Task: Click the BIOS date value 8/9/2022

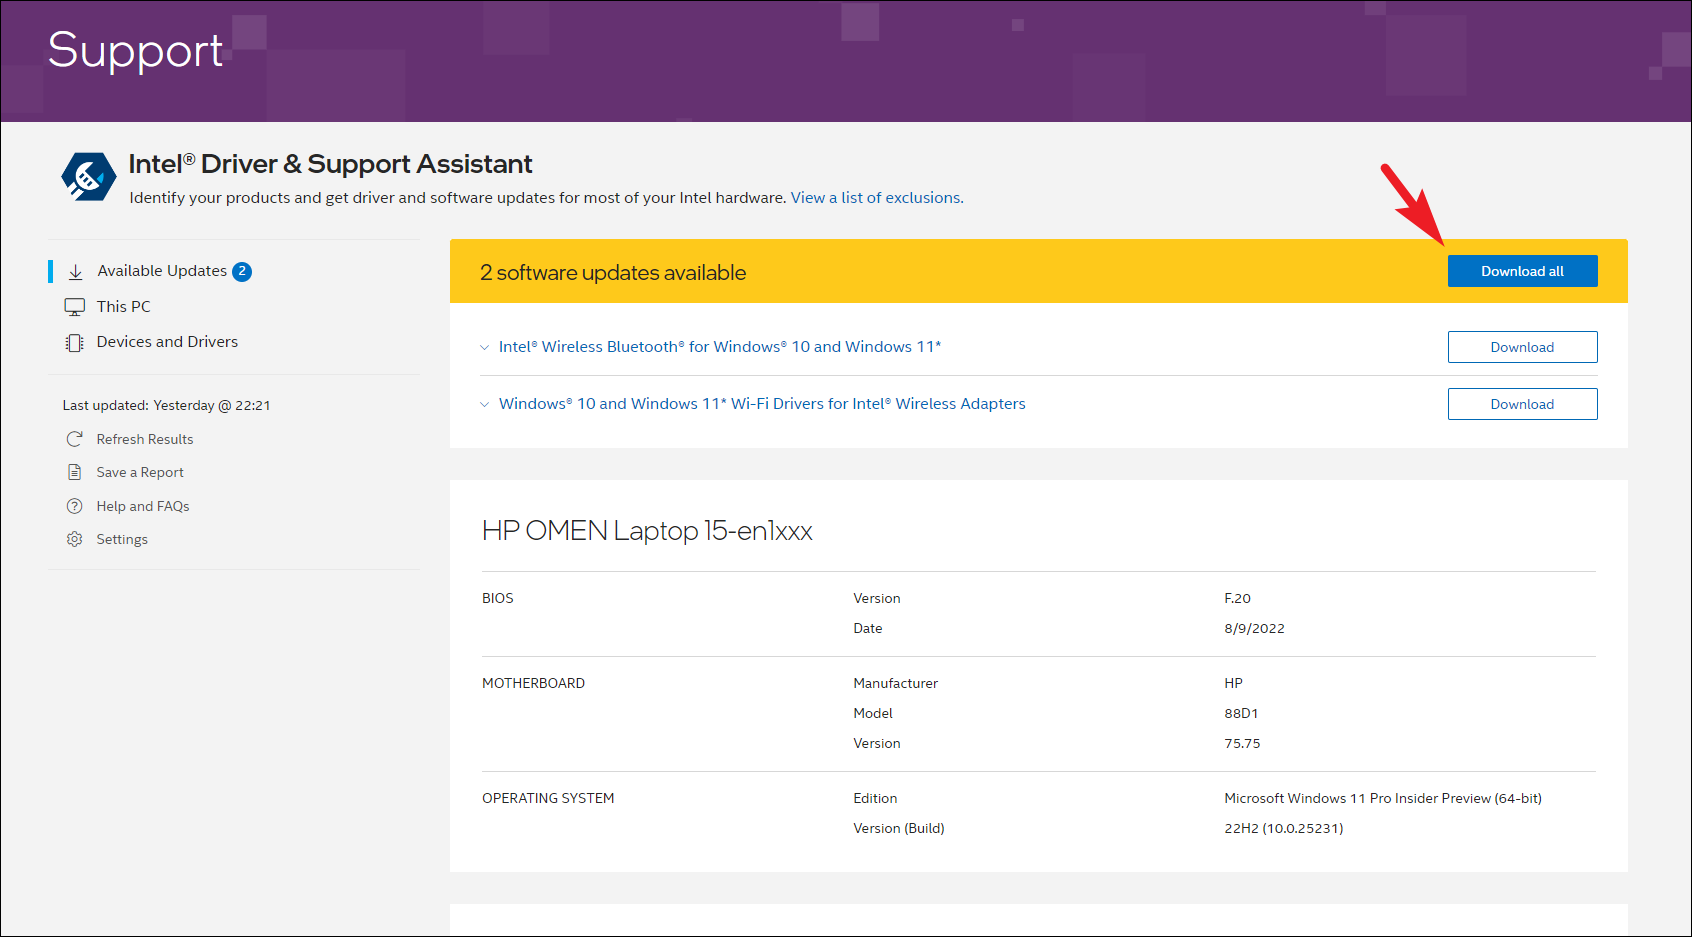Action: click(x=1254, y=628)
